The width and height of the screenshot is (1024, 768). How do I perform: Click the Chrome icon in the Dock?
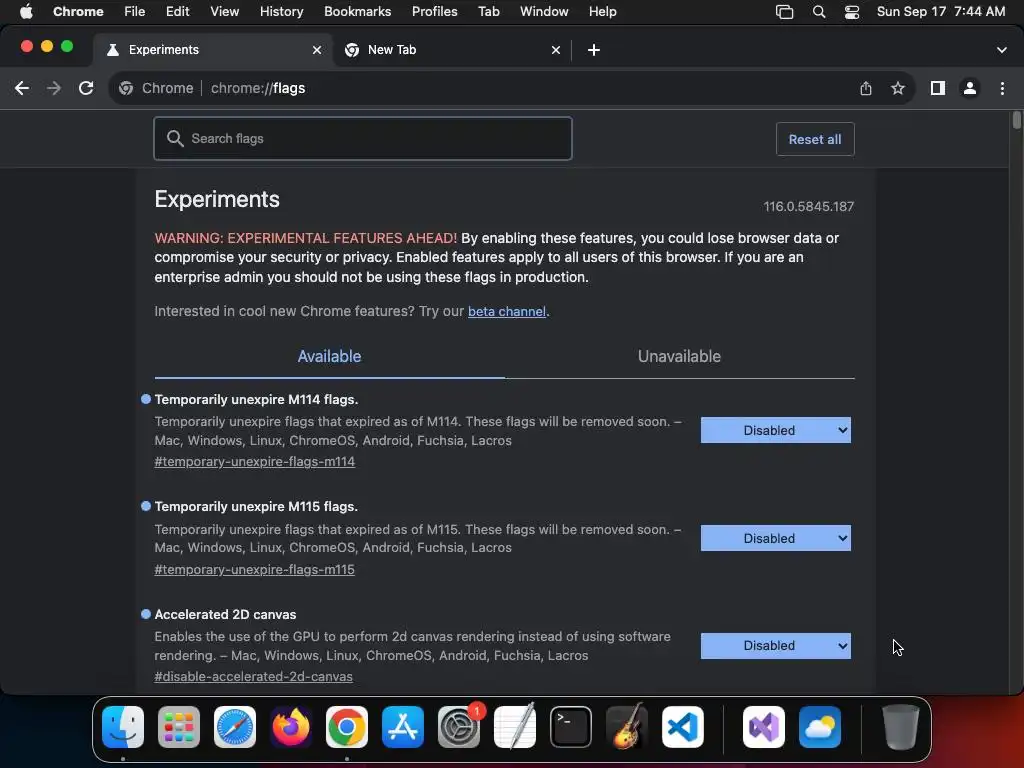point(347,727)
